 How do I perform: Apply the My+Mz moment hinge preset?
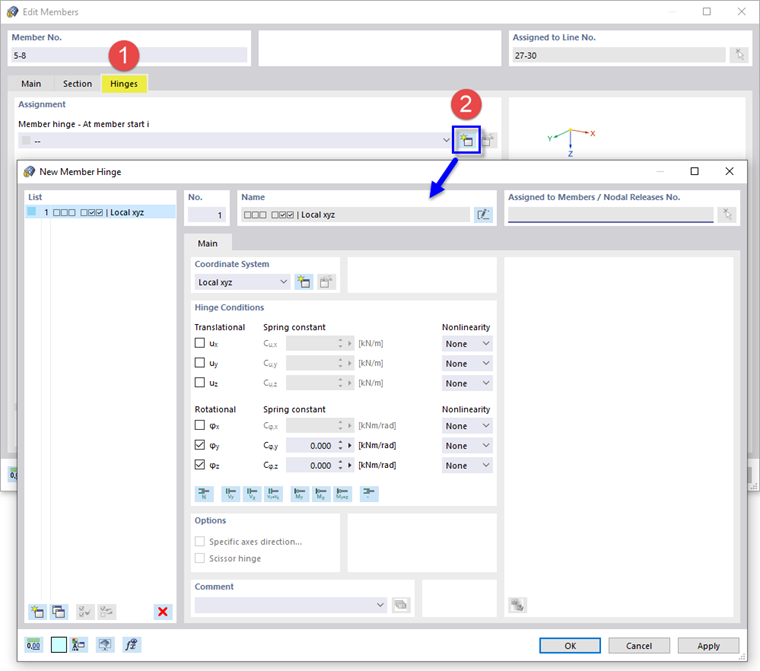tap(343, 494)
